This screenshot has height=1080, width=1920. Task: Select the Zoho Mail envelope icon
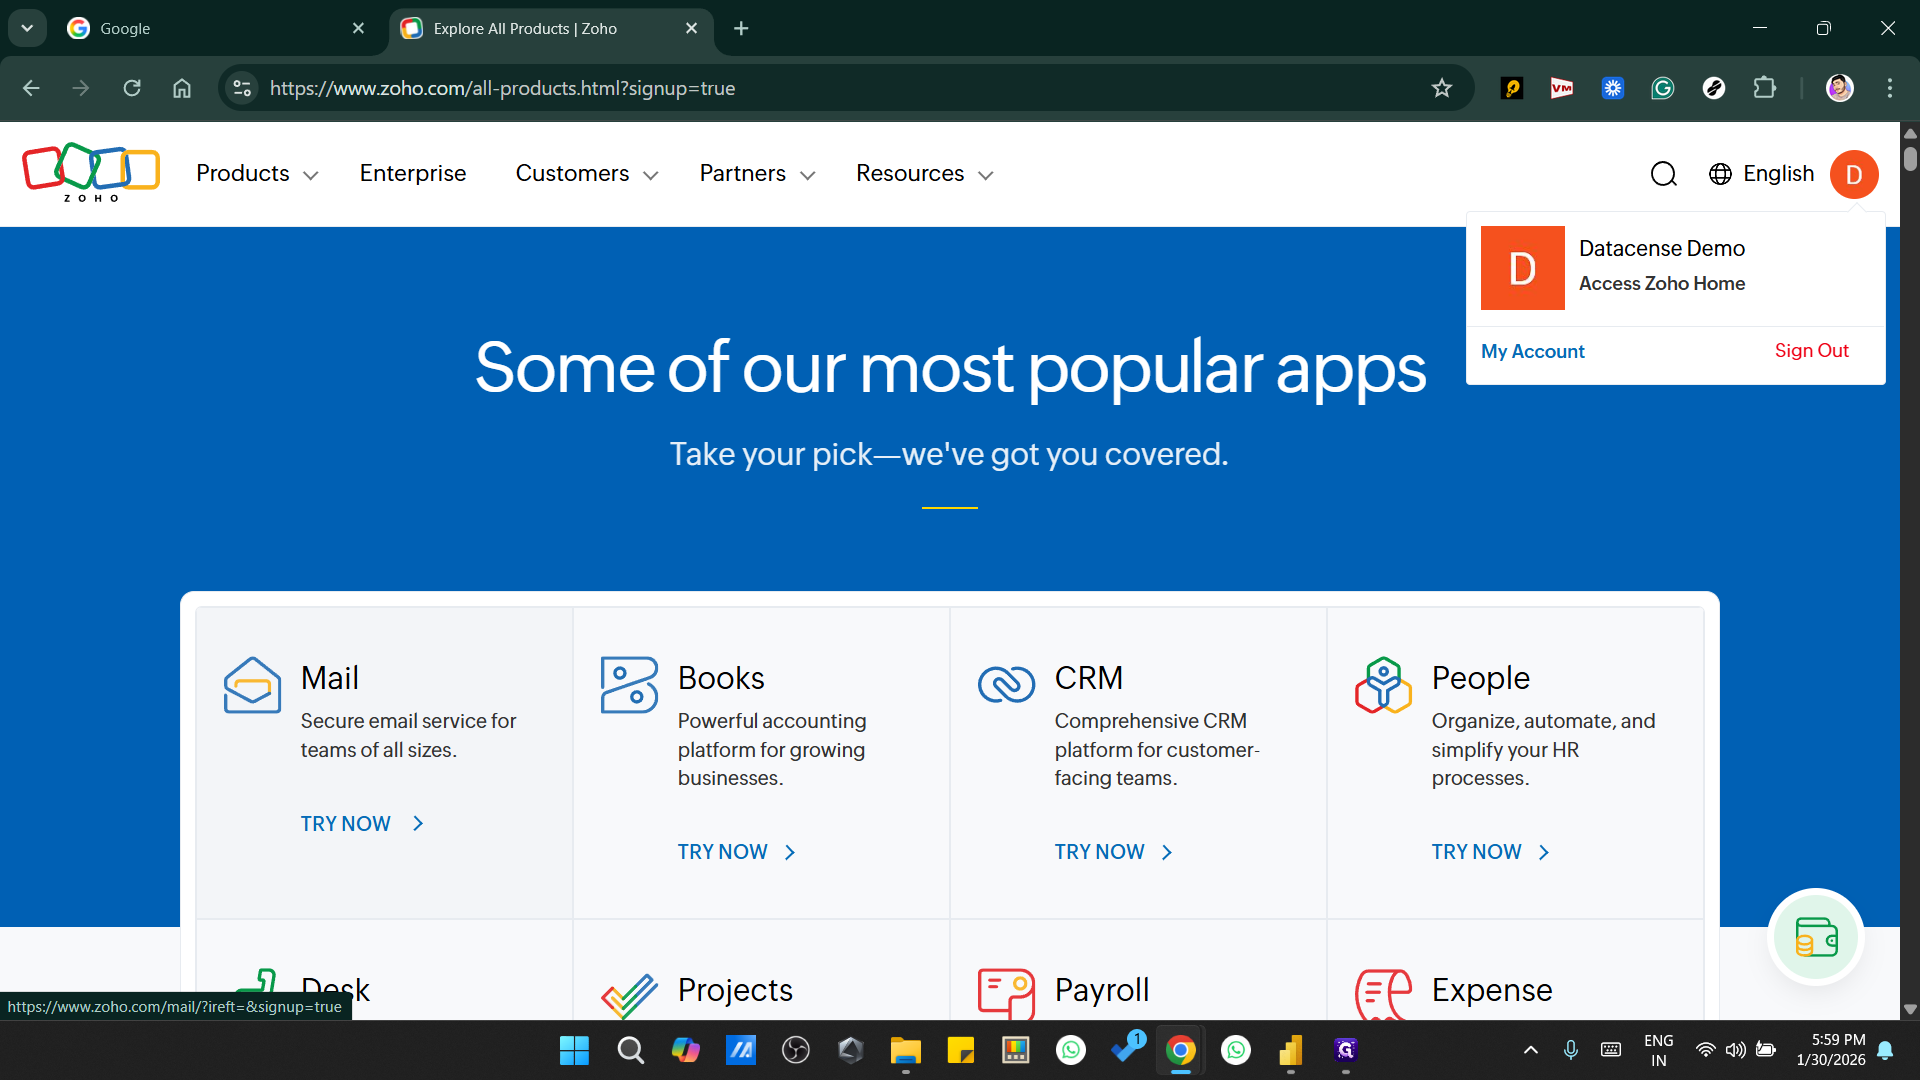(251, 684)
